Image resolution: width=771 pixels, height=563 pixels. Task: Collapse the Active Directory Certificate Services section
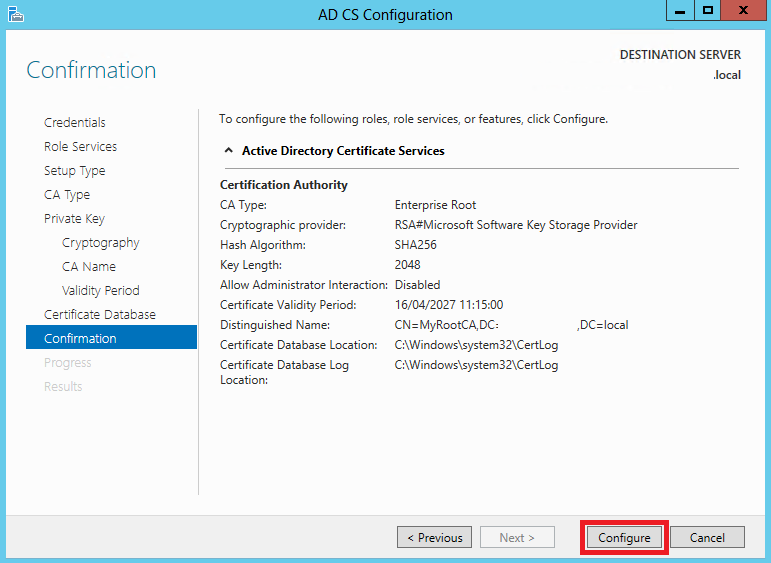[x=227, y=151]
